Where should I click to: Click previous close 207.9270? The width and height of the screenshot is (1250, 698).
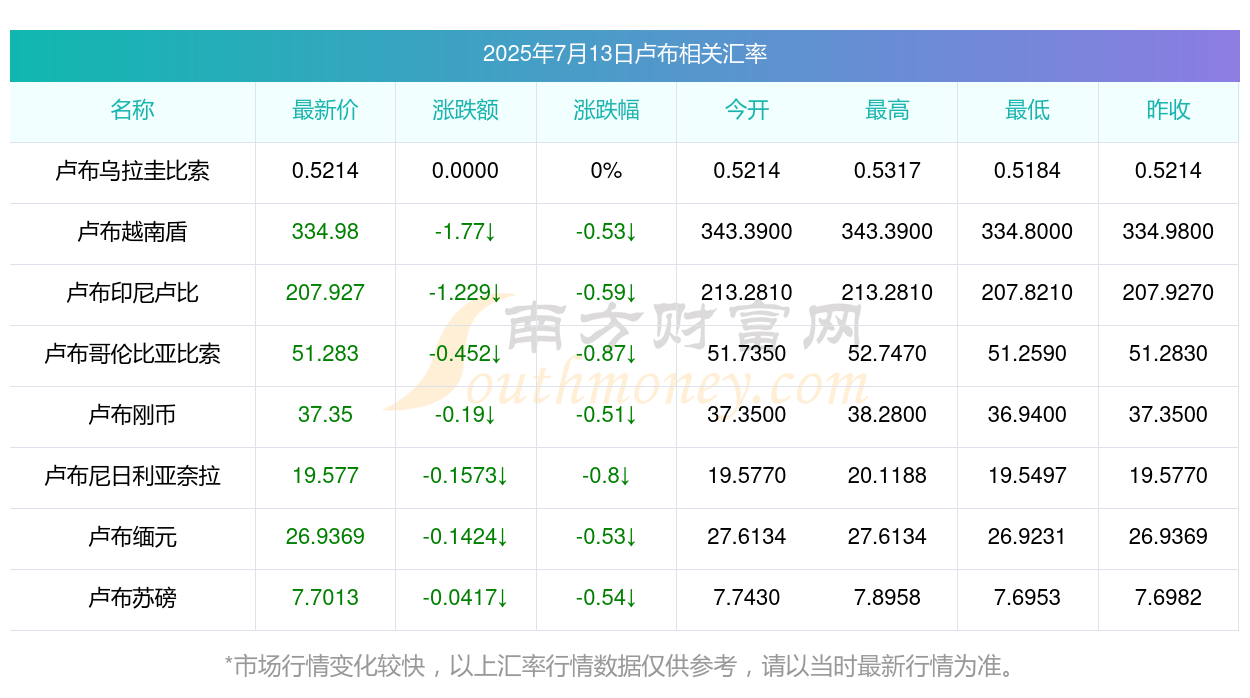pyautogui.click(x=1168, y=293)
